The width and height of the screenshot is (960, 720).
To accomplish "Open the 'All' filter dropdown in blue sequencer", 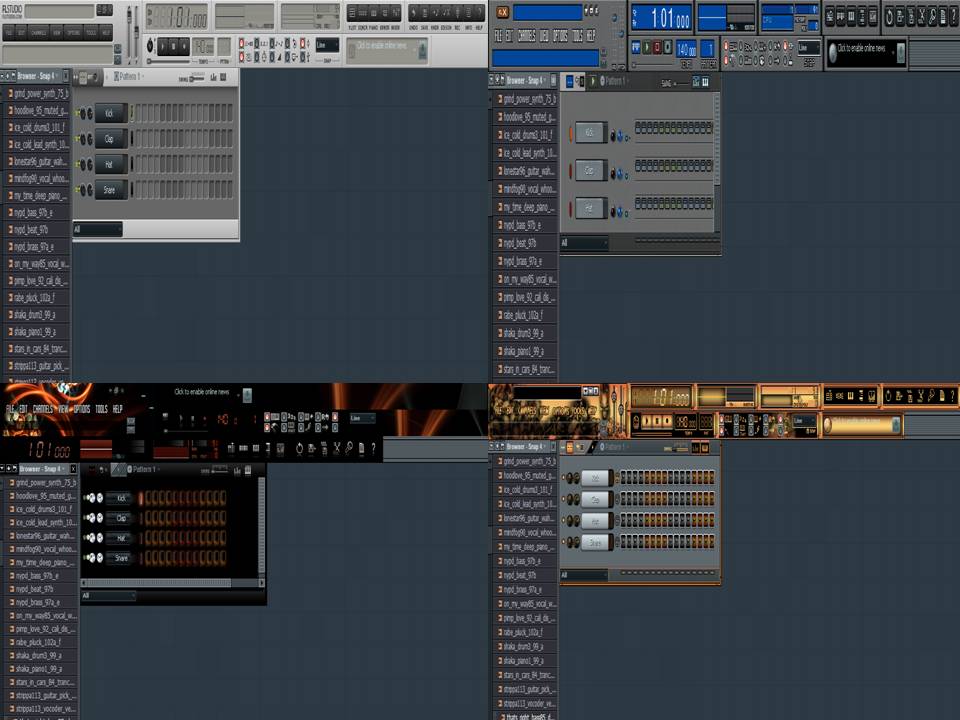I will point(584,243).
